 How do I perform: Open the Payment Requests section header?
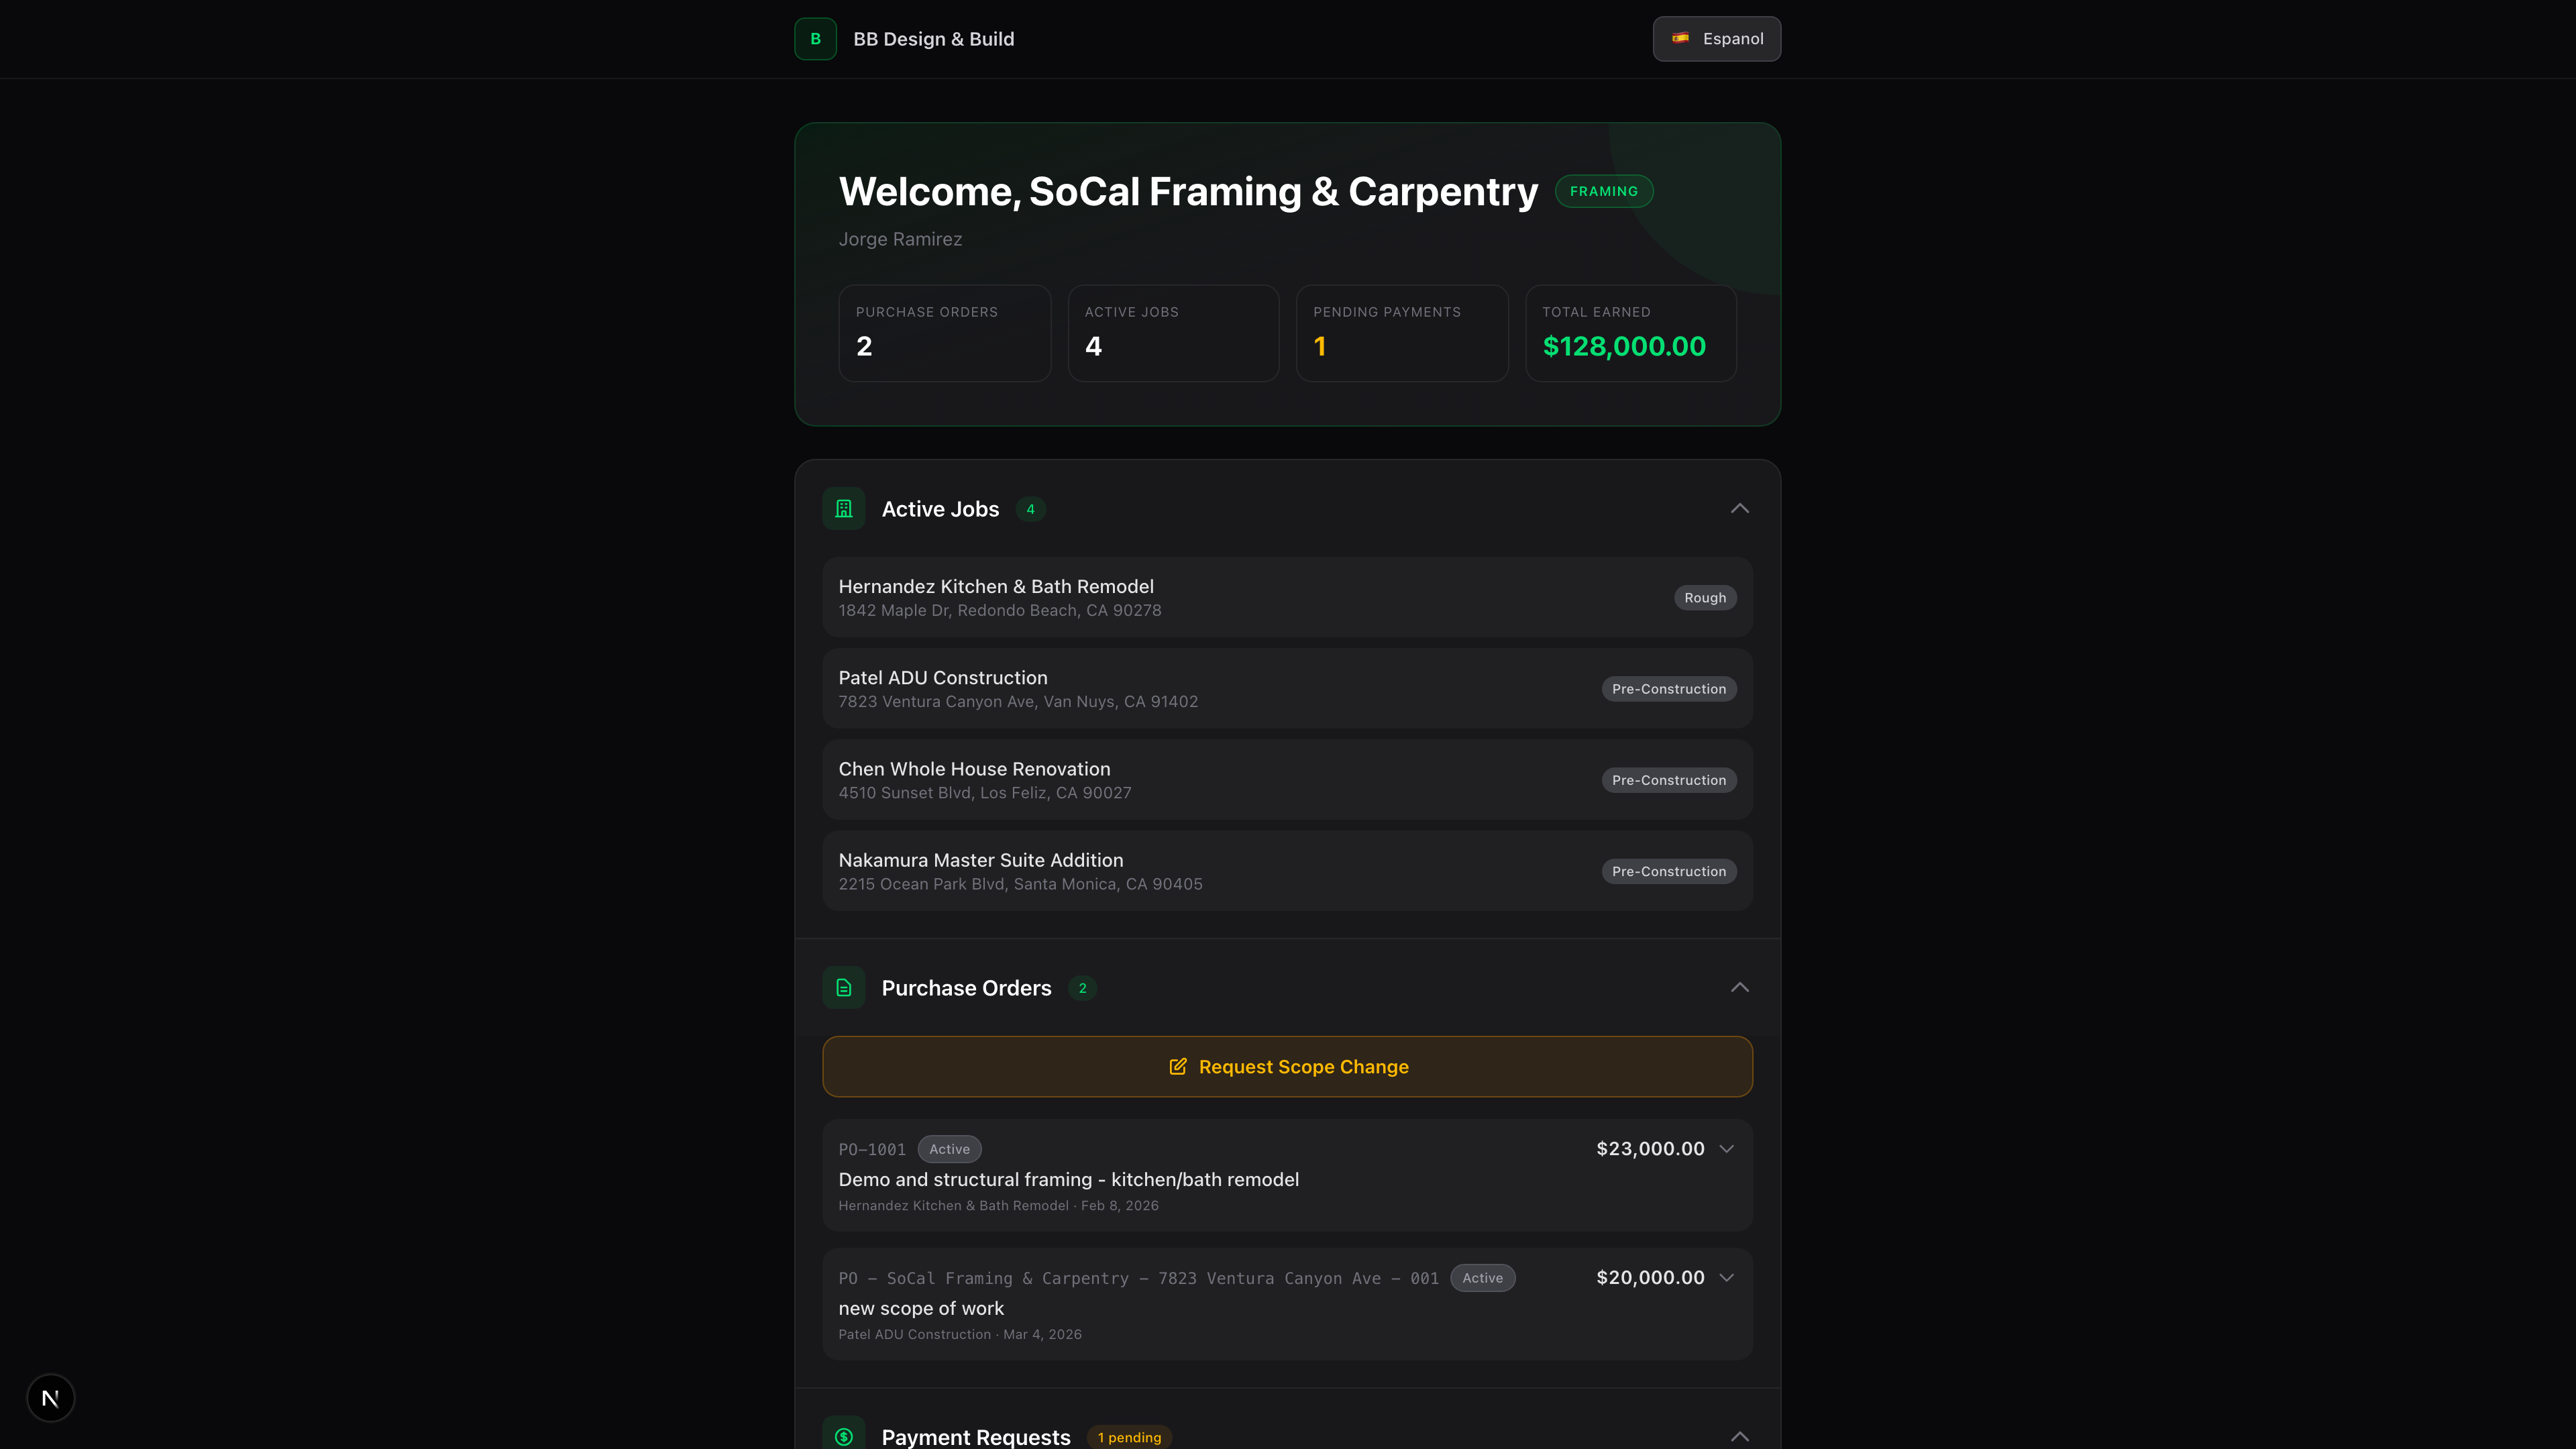[976, 1436]
